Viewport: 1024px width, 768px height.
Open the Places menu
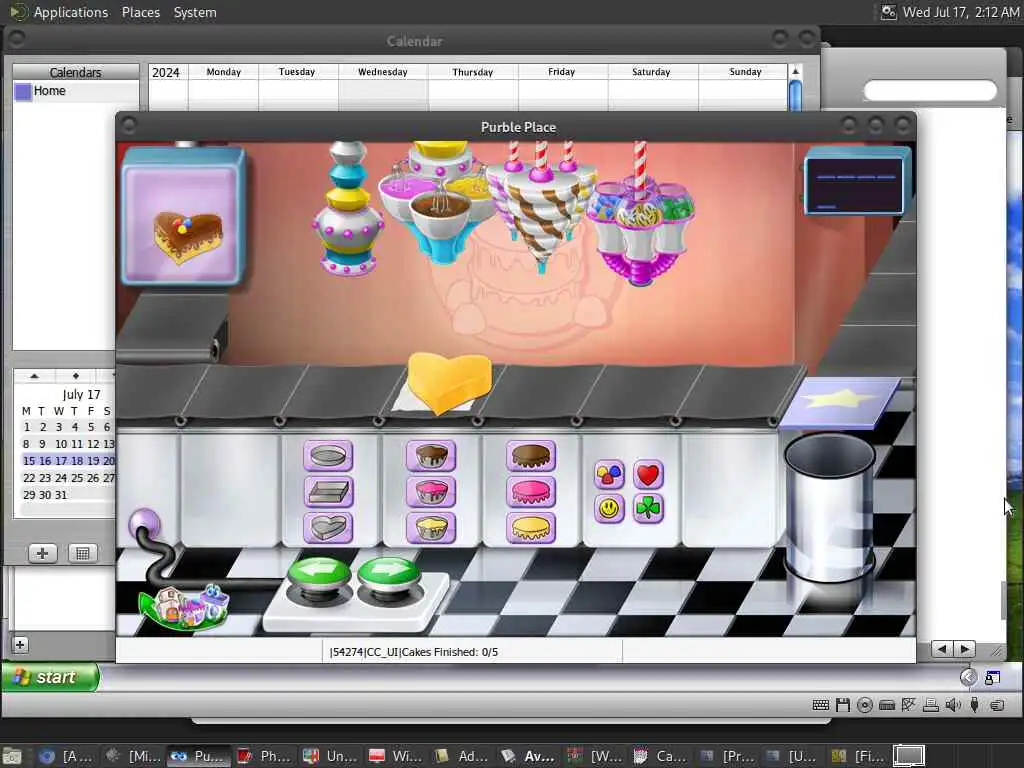(x=140, y=12)
